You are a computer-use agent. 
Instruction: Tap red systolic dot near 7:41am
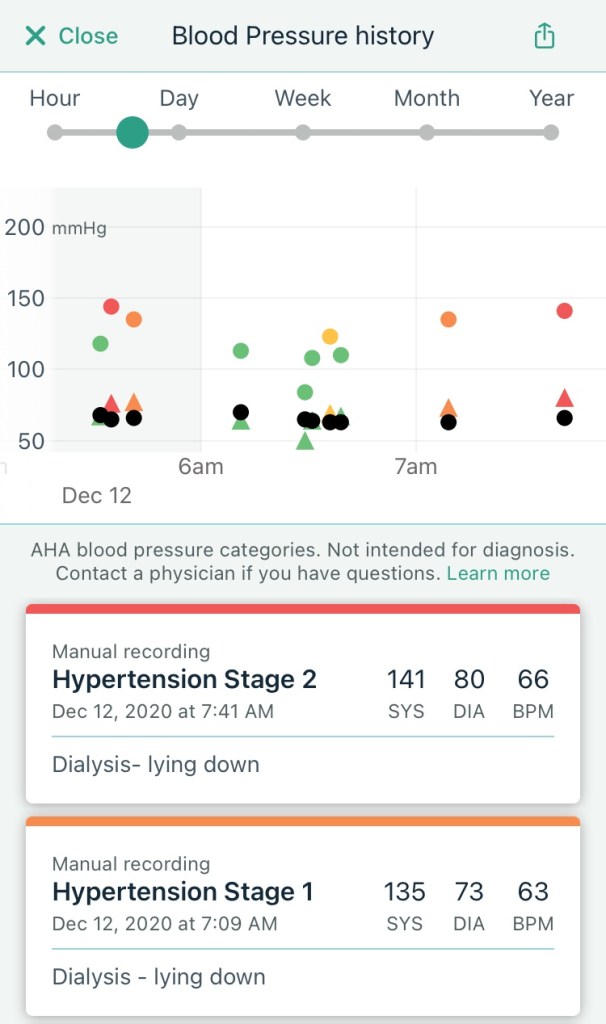pos(564,311)
